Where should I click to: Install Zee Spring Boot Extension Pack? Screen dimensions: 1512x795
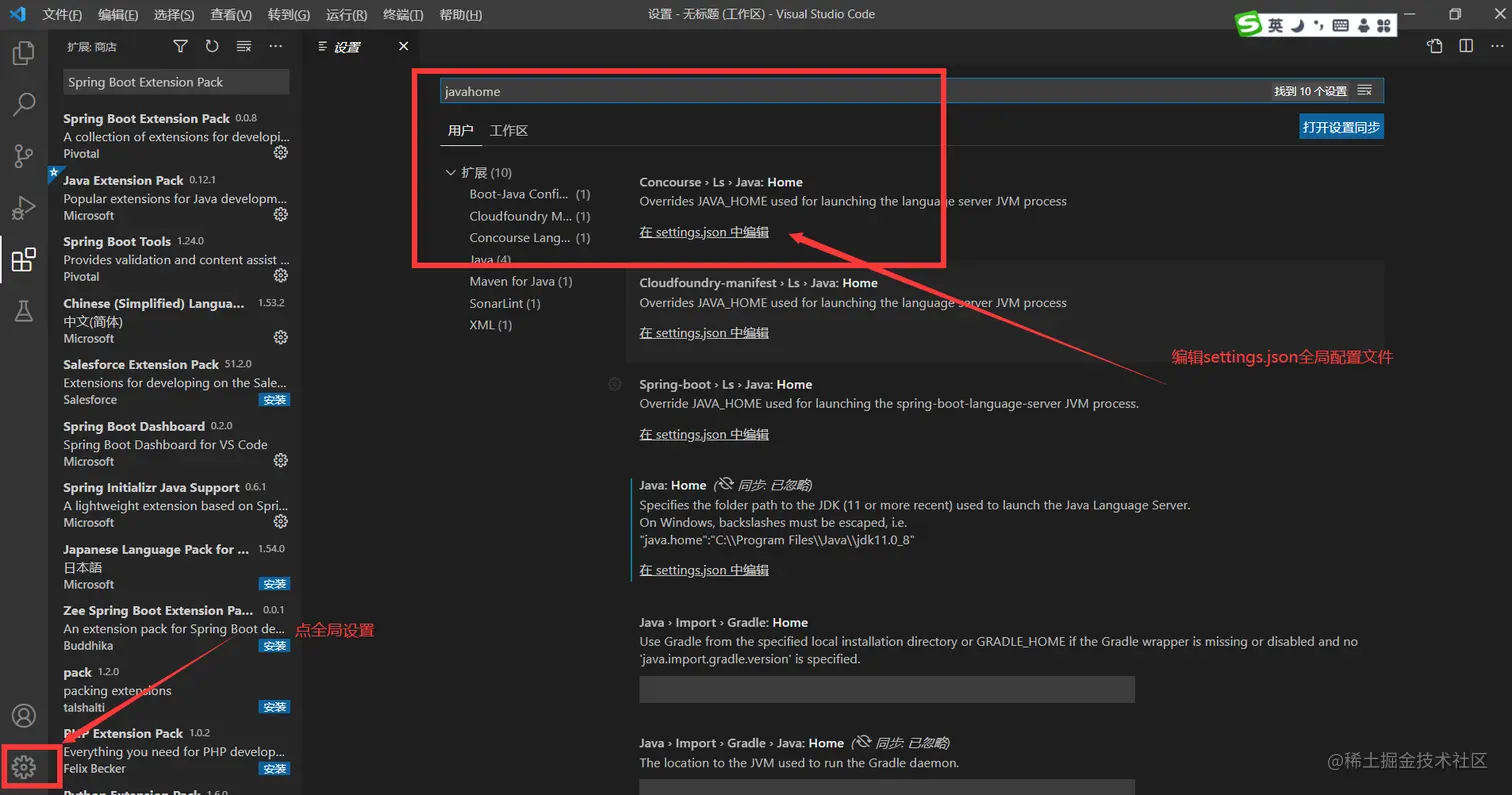[275, 646]
